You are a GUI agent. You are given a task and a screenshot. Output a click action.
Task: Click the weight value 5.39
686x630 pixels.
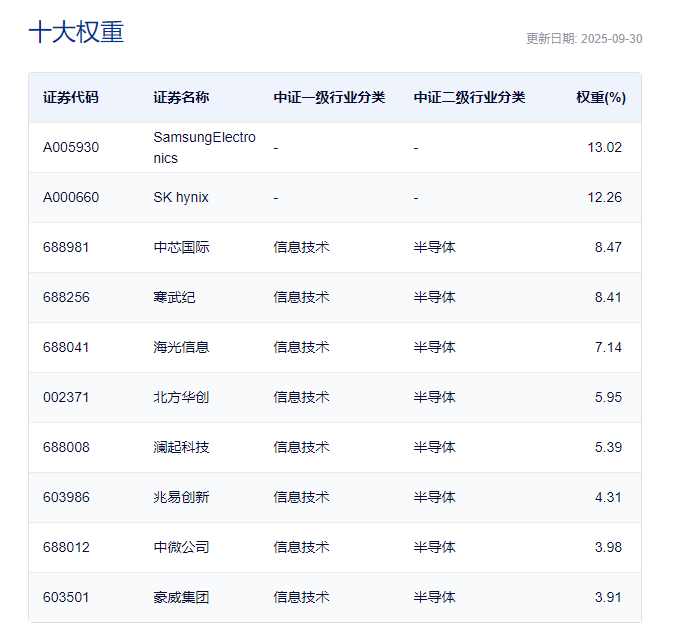tap(608, 447)
